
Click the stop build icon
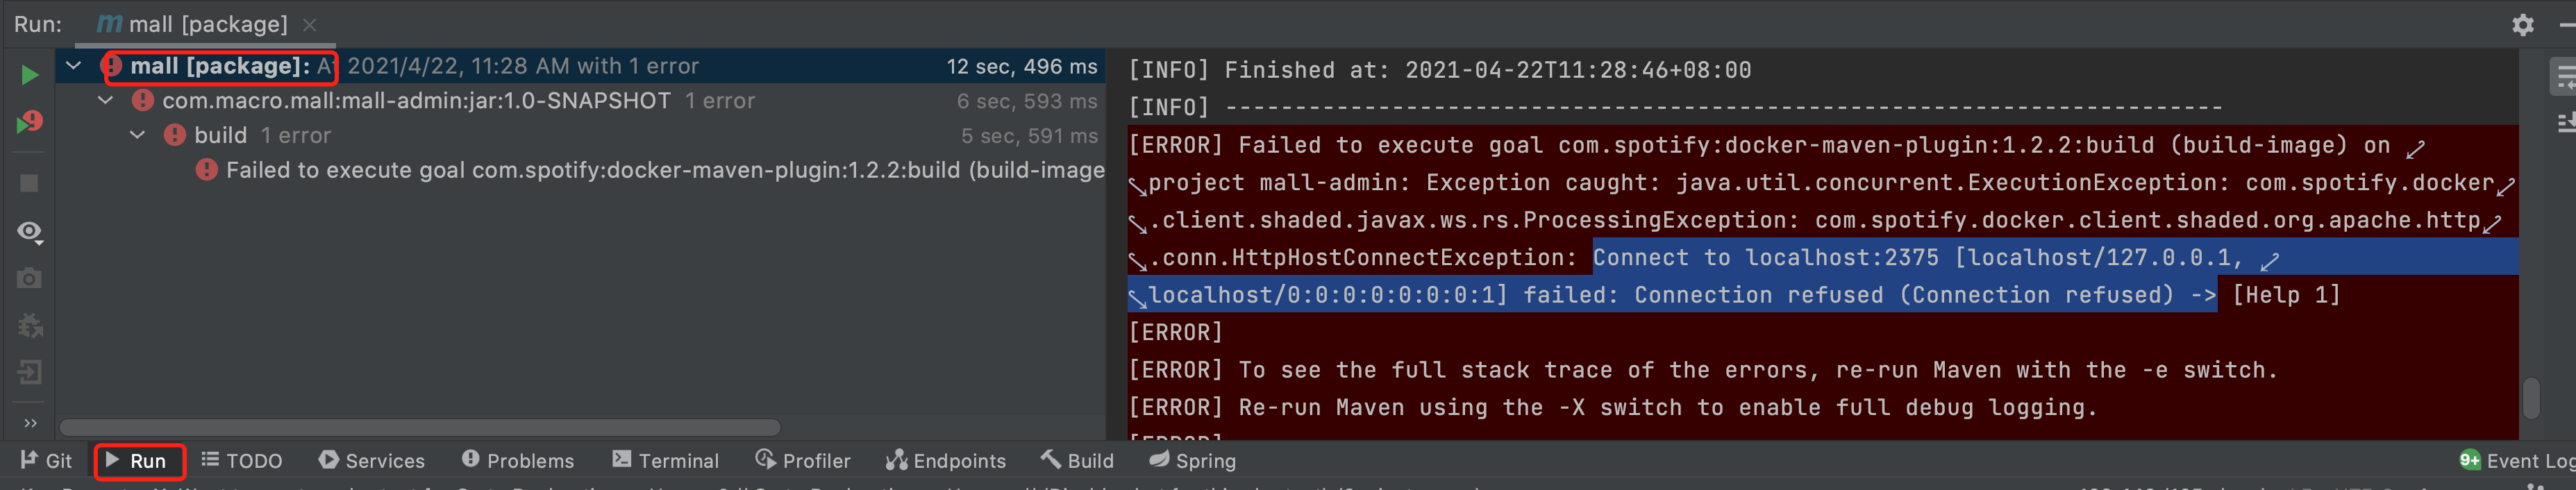[x=28, y=183]
